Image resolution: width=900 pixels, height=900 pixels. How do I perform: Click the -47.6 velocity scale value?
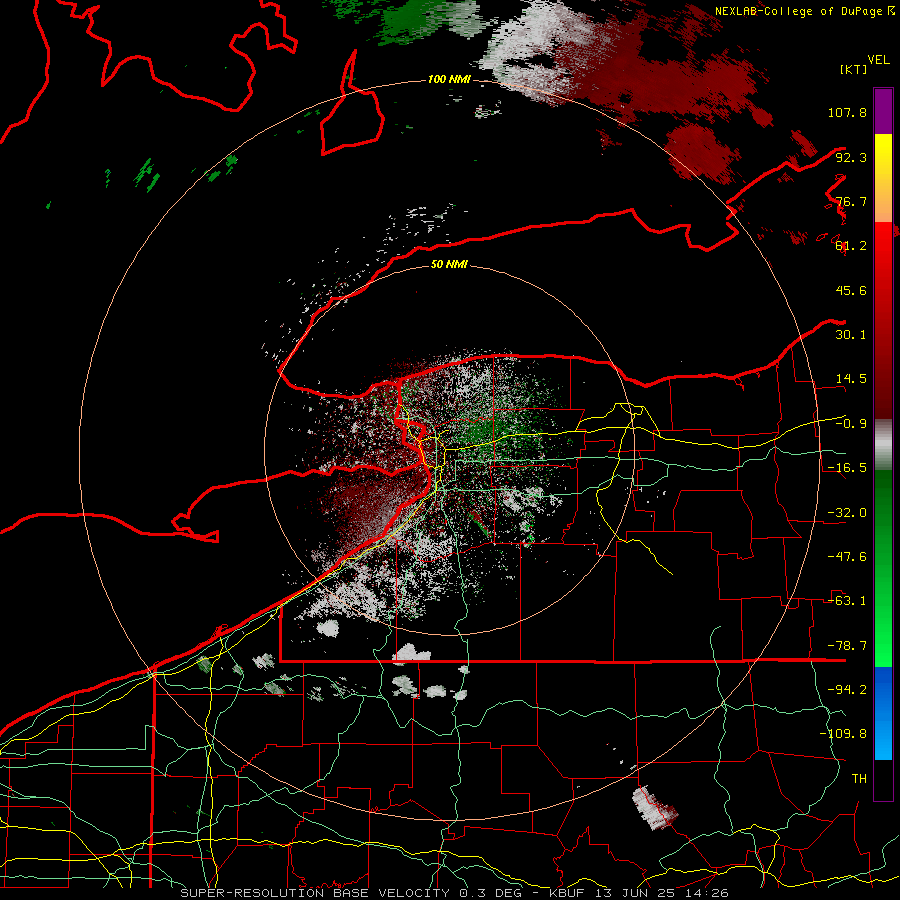[847, 557]
